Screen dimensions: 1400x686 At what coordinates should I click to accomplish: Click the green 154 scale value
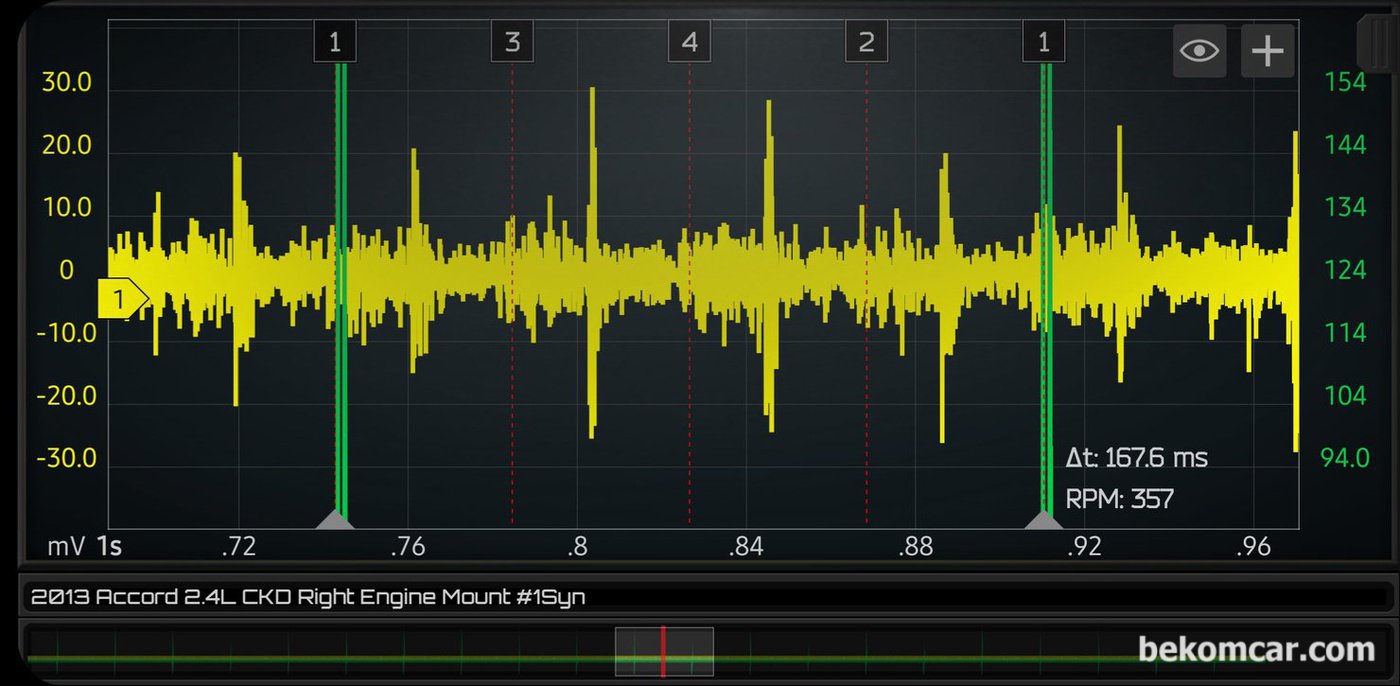click(x=1345, y=82)
